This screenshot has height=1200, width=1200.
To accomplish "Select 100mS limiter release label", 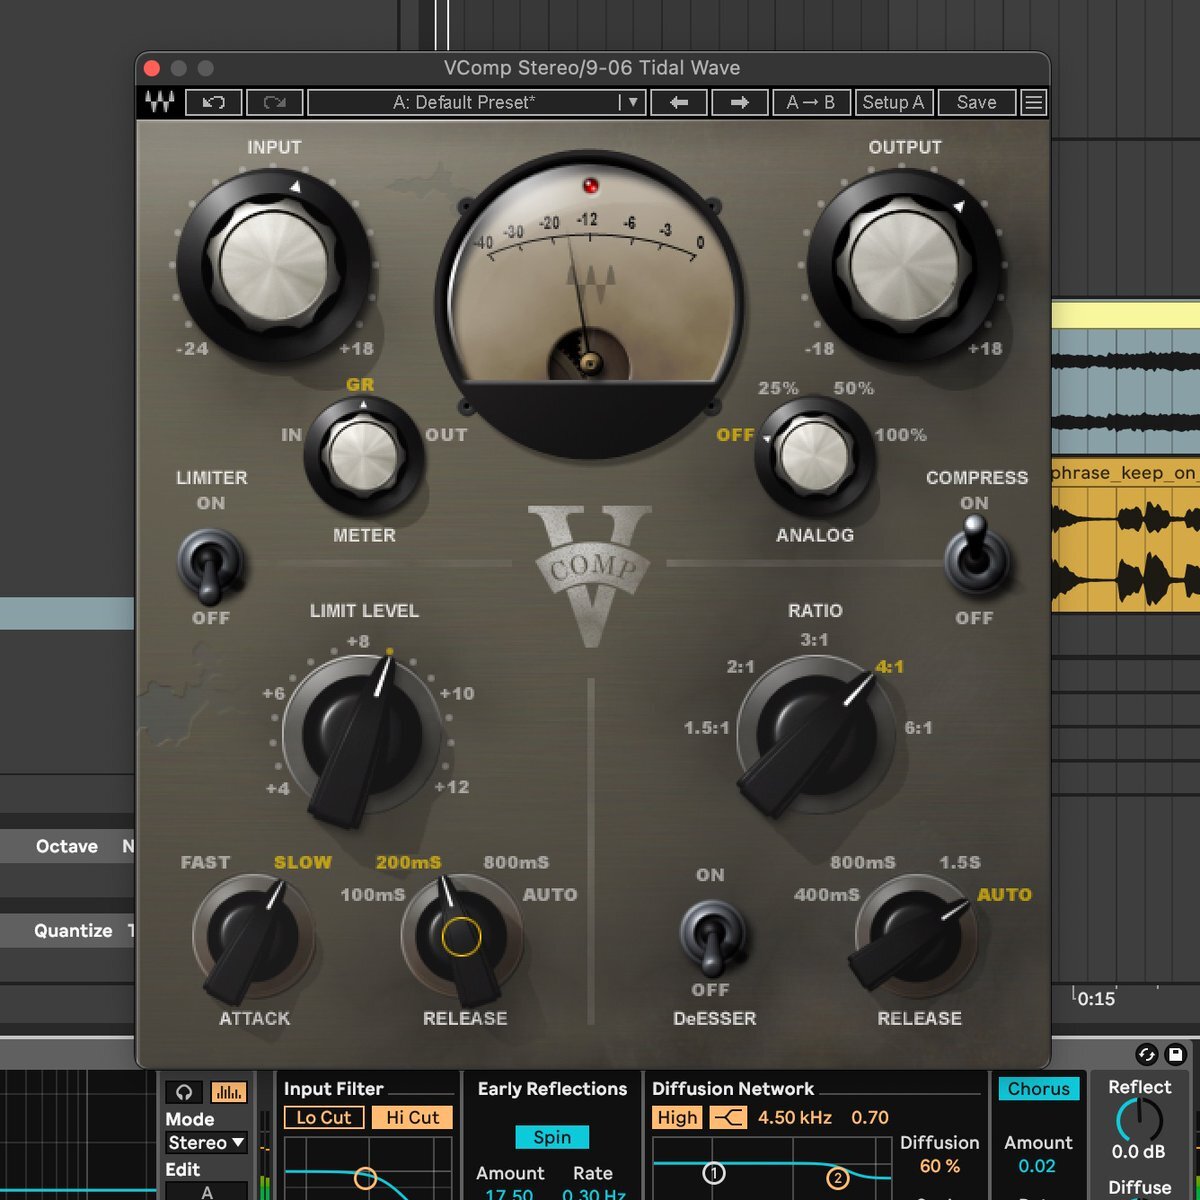I will click(373, 895).
